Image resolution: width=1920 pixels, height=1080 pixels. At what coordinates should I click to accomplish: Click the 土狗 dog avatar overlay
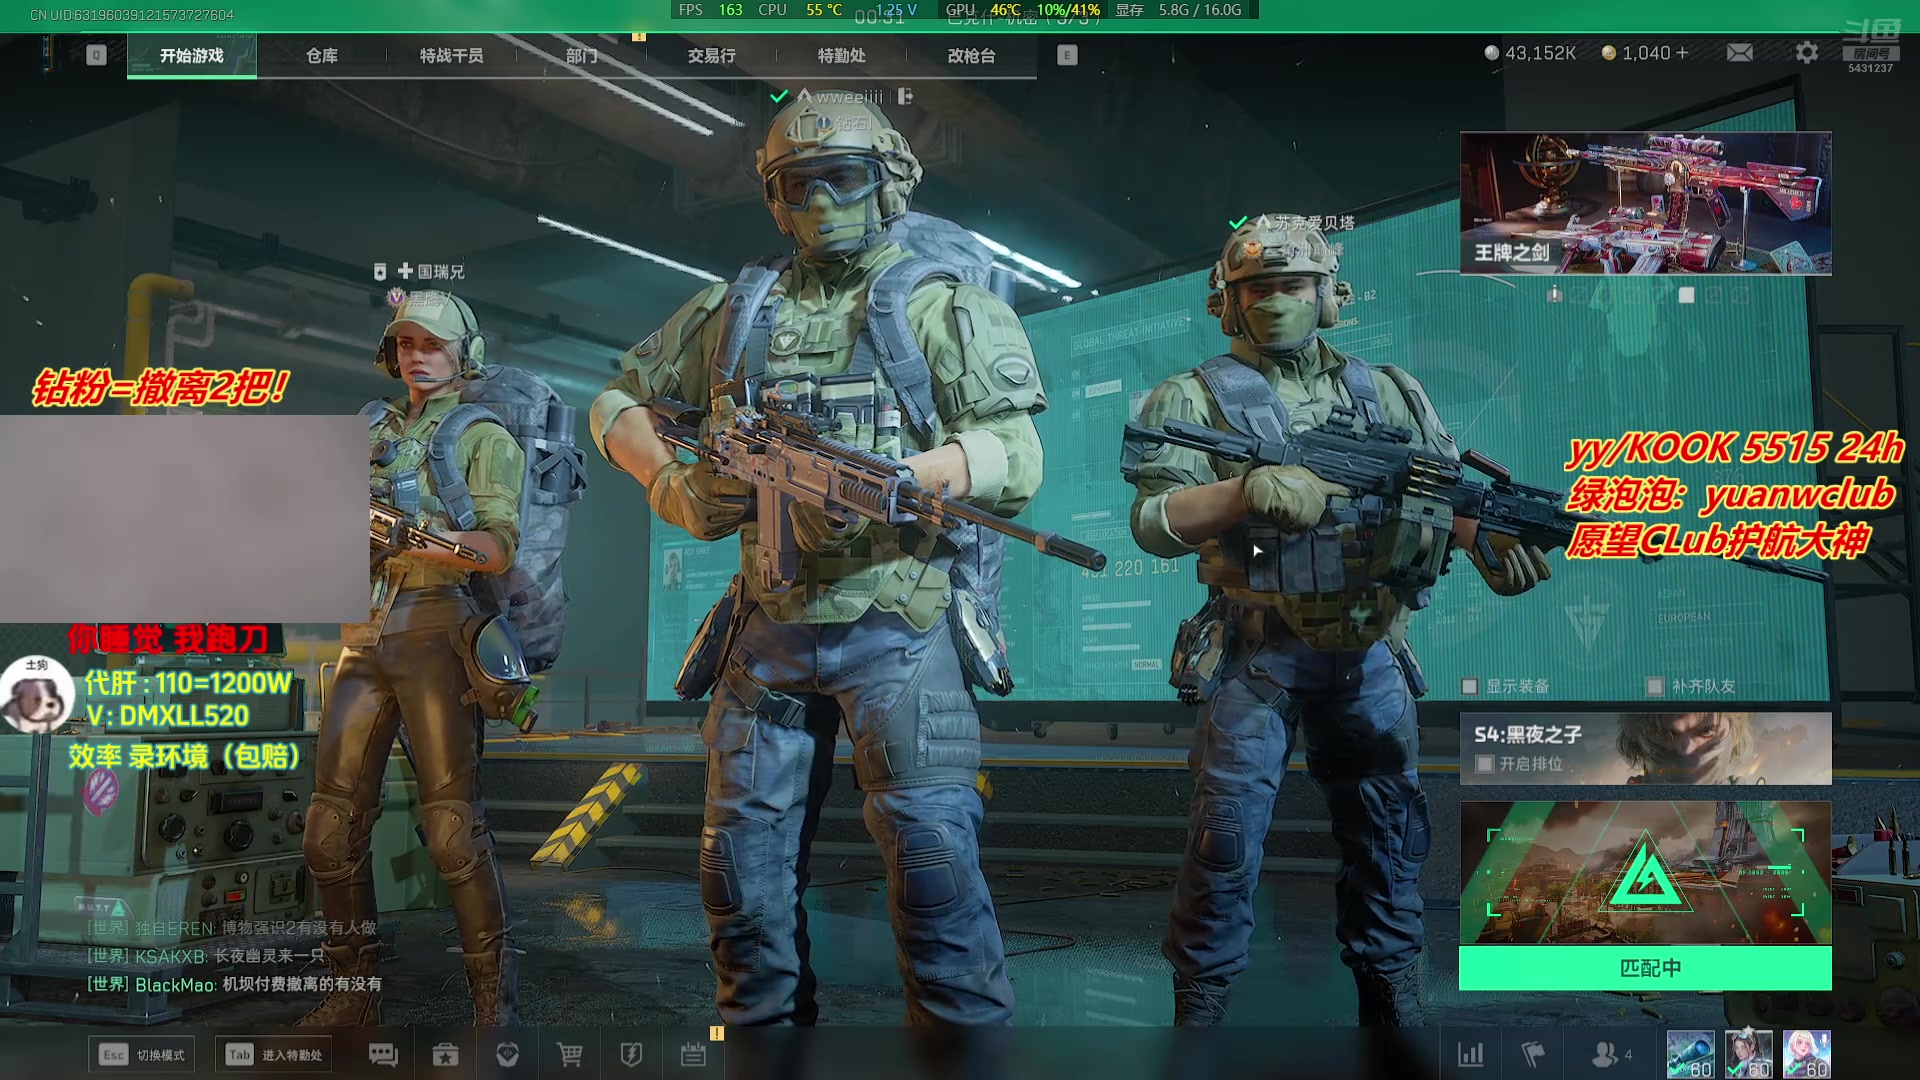[37, 694]
